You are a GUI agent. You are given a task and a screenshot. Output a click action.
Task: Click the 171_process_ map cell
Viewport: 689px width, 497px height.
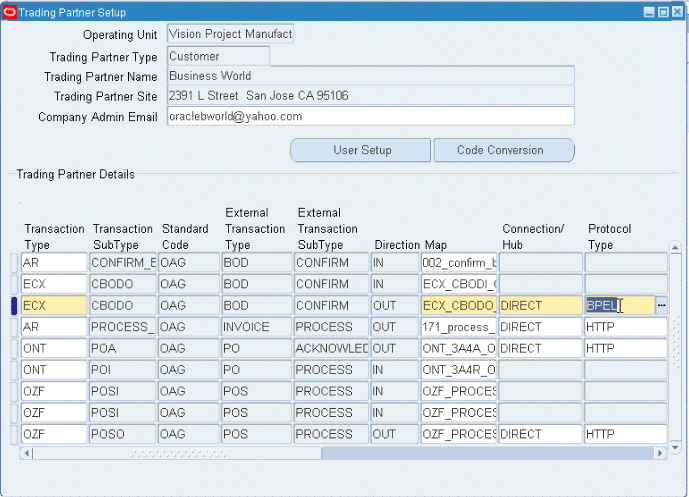[459, 327]
